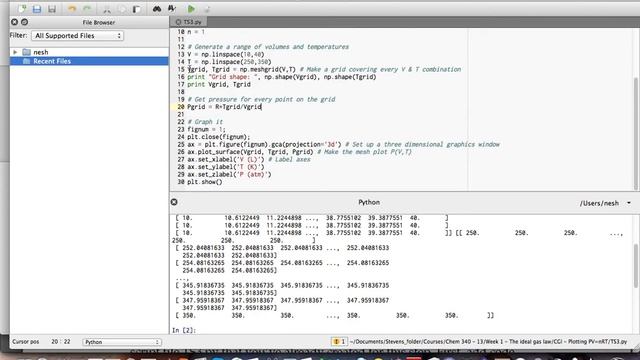640x360 pixels.
Task: Save the current file using the blue disk icon
Action: point(37,9)
